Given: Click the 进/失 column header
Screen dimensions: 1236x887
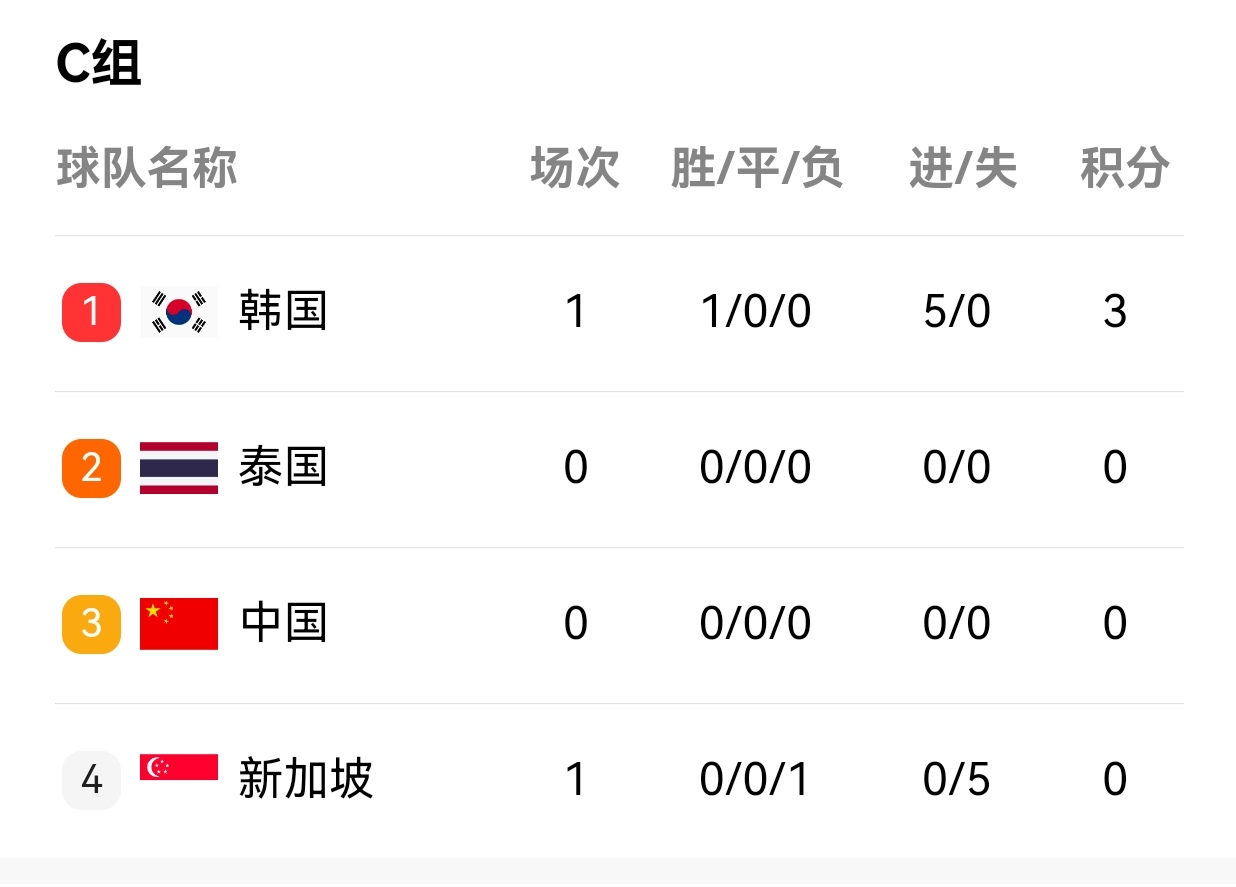Looking at the screenshot, I should click(x=963, y=168).
